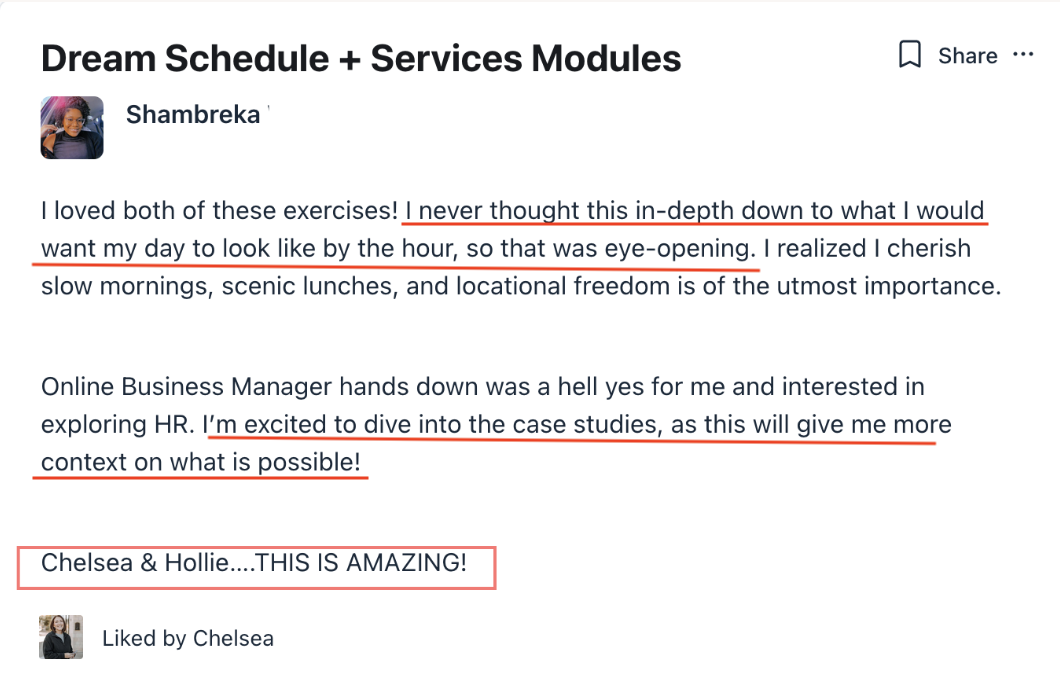Click the word "eye-opening" in the post
The height and width of the screenshot is (684, 1060).
678,249
